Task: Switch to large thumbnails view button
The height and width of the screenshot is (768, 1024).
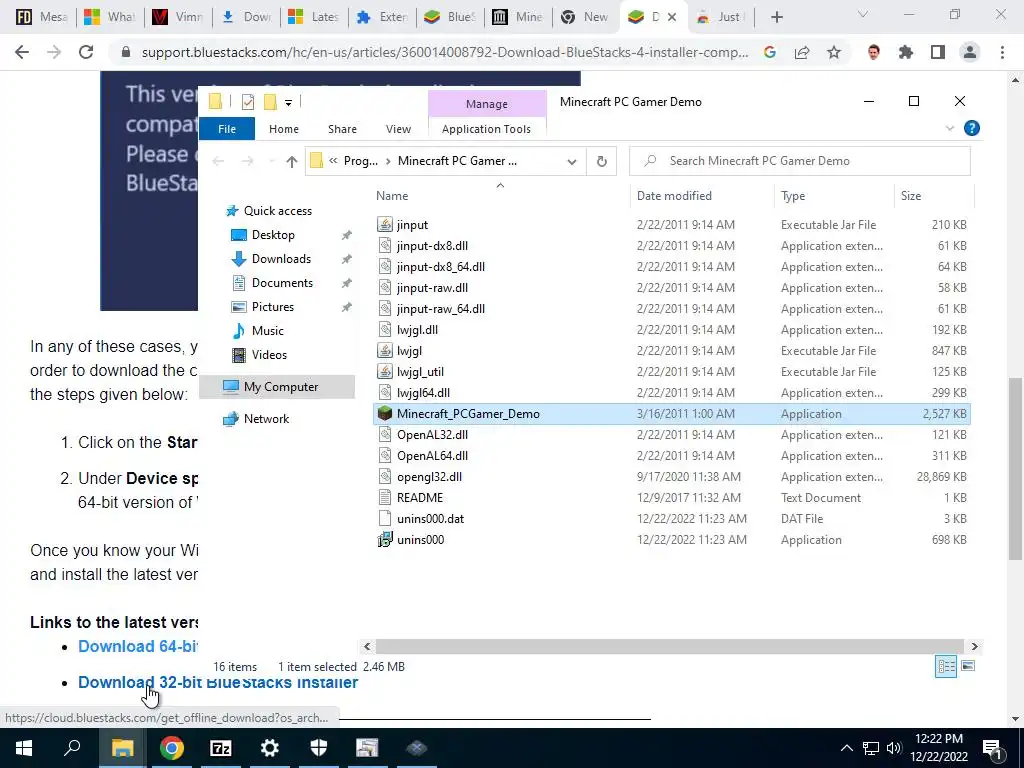Action: [968, 666]
